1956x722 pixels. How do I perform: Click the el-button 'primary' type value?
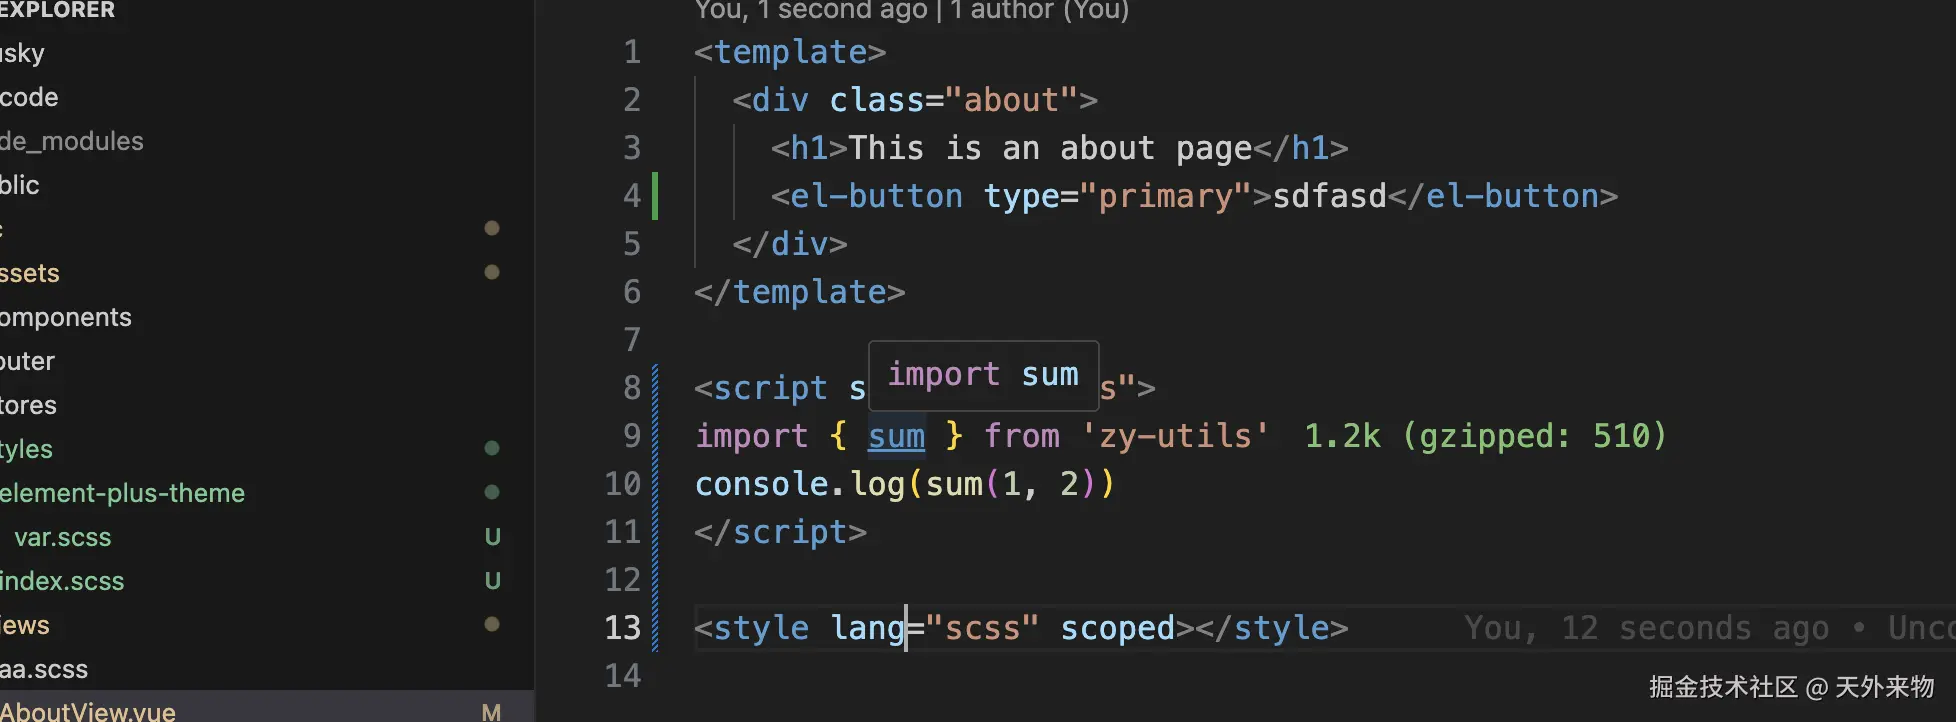(x=1166, y=196)
